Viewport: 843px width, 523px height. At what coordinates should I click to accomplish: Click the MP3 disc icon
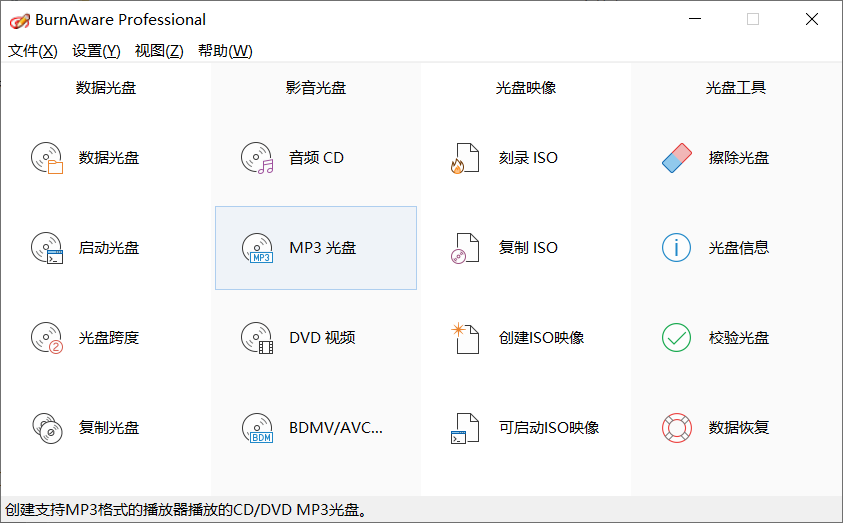coord(257,248)
